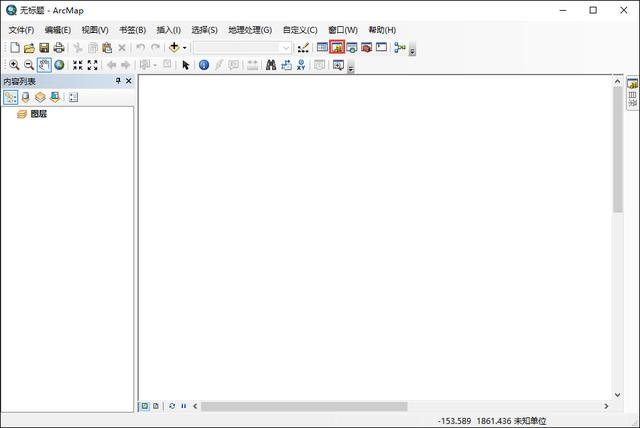Show the Table of Contents window icon
The image size is (640, 428).
[x=322, y=47]
